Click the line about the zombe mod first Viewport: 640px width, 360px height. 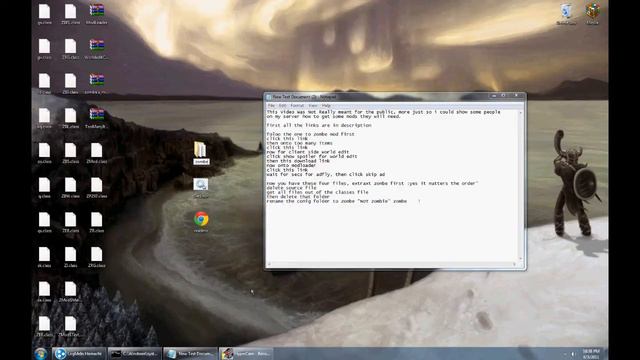point(310,134)
